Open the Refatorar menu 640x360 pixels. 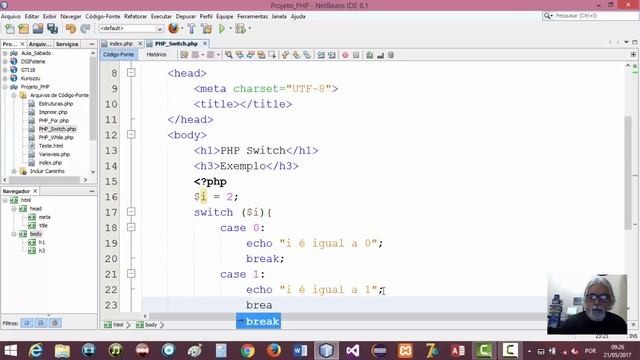pyautogui.click(x=135, y=16)
